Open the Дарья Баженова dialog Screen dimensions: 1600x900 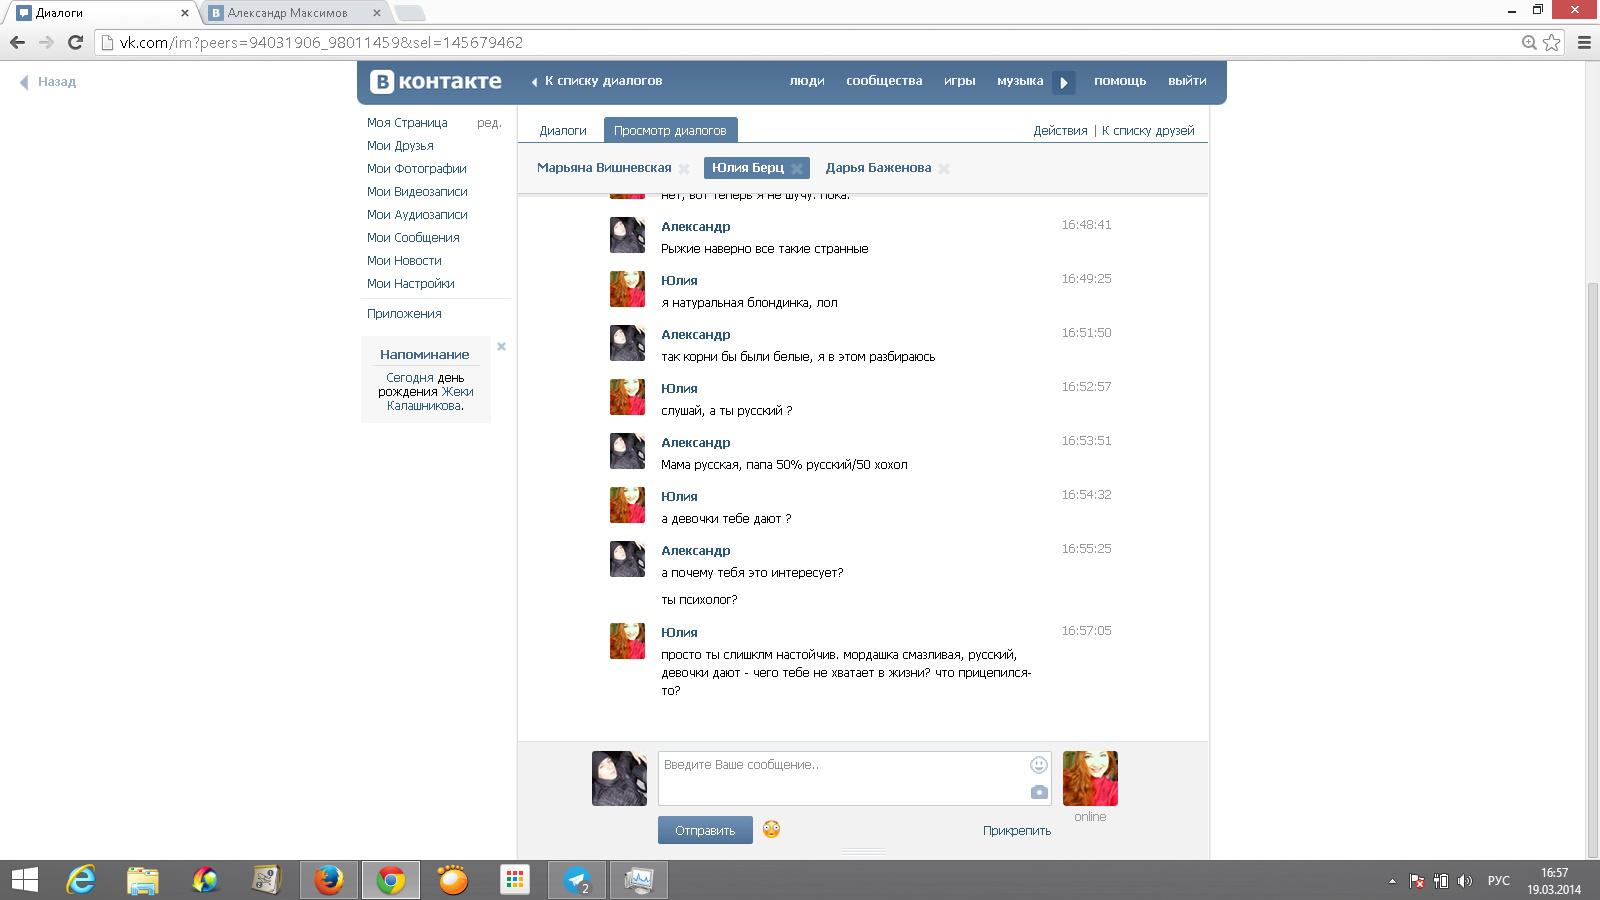878,168
